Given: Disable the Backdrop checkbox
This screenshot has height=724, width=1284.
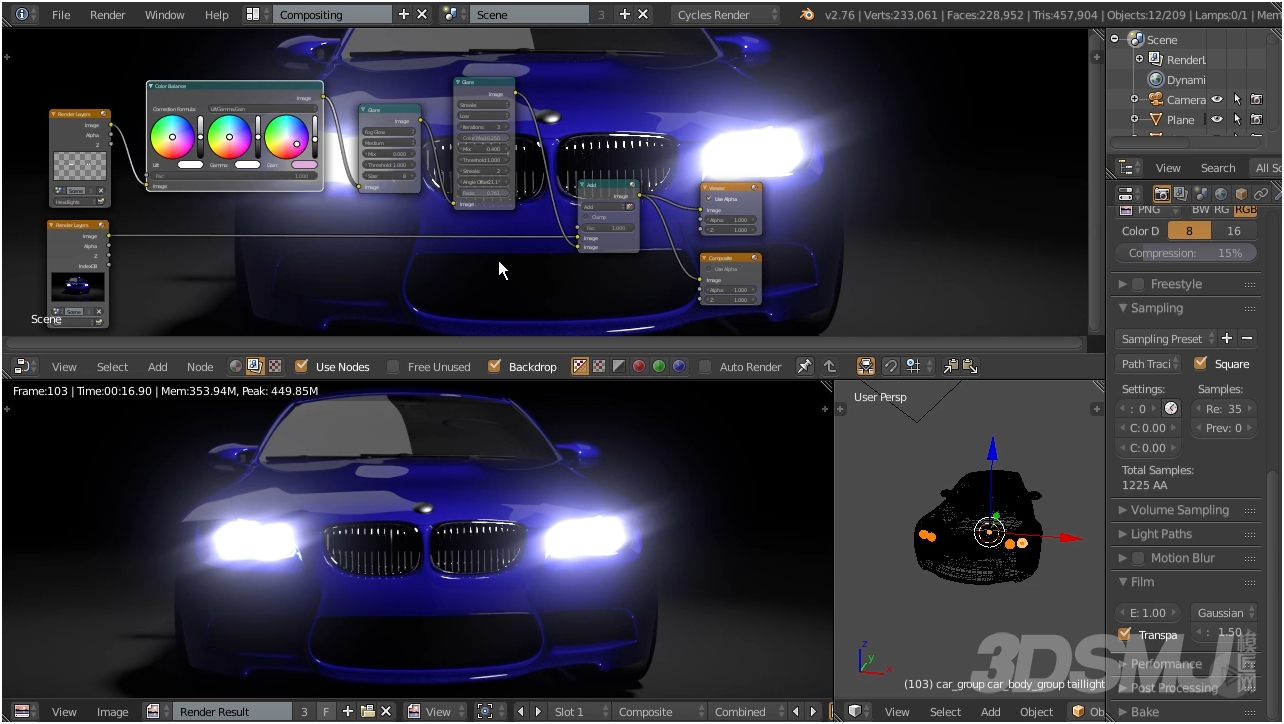Looking at the screenshot, I should (x=494, y=367).
